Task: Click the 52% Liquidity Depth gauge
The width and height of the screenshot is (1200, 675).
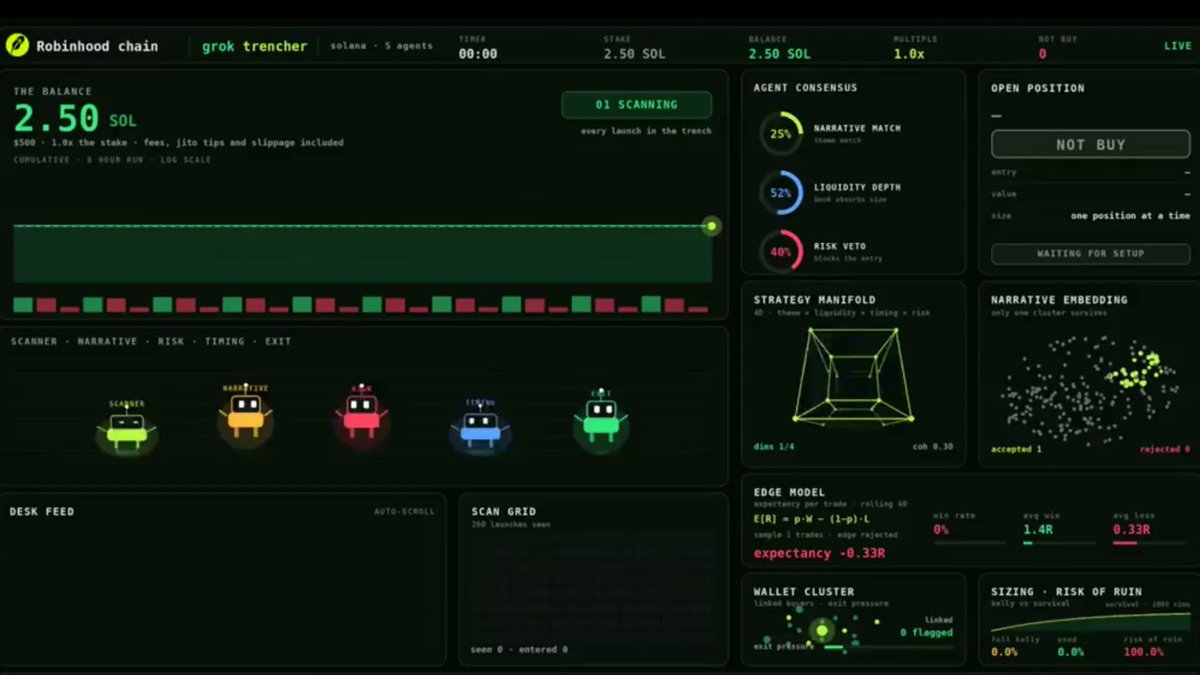Action: pyautogui.click(x=780, y=192)
